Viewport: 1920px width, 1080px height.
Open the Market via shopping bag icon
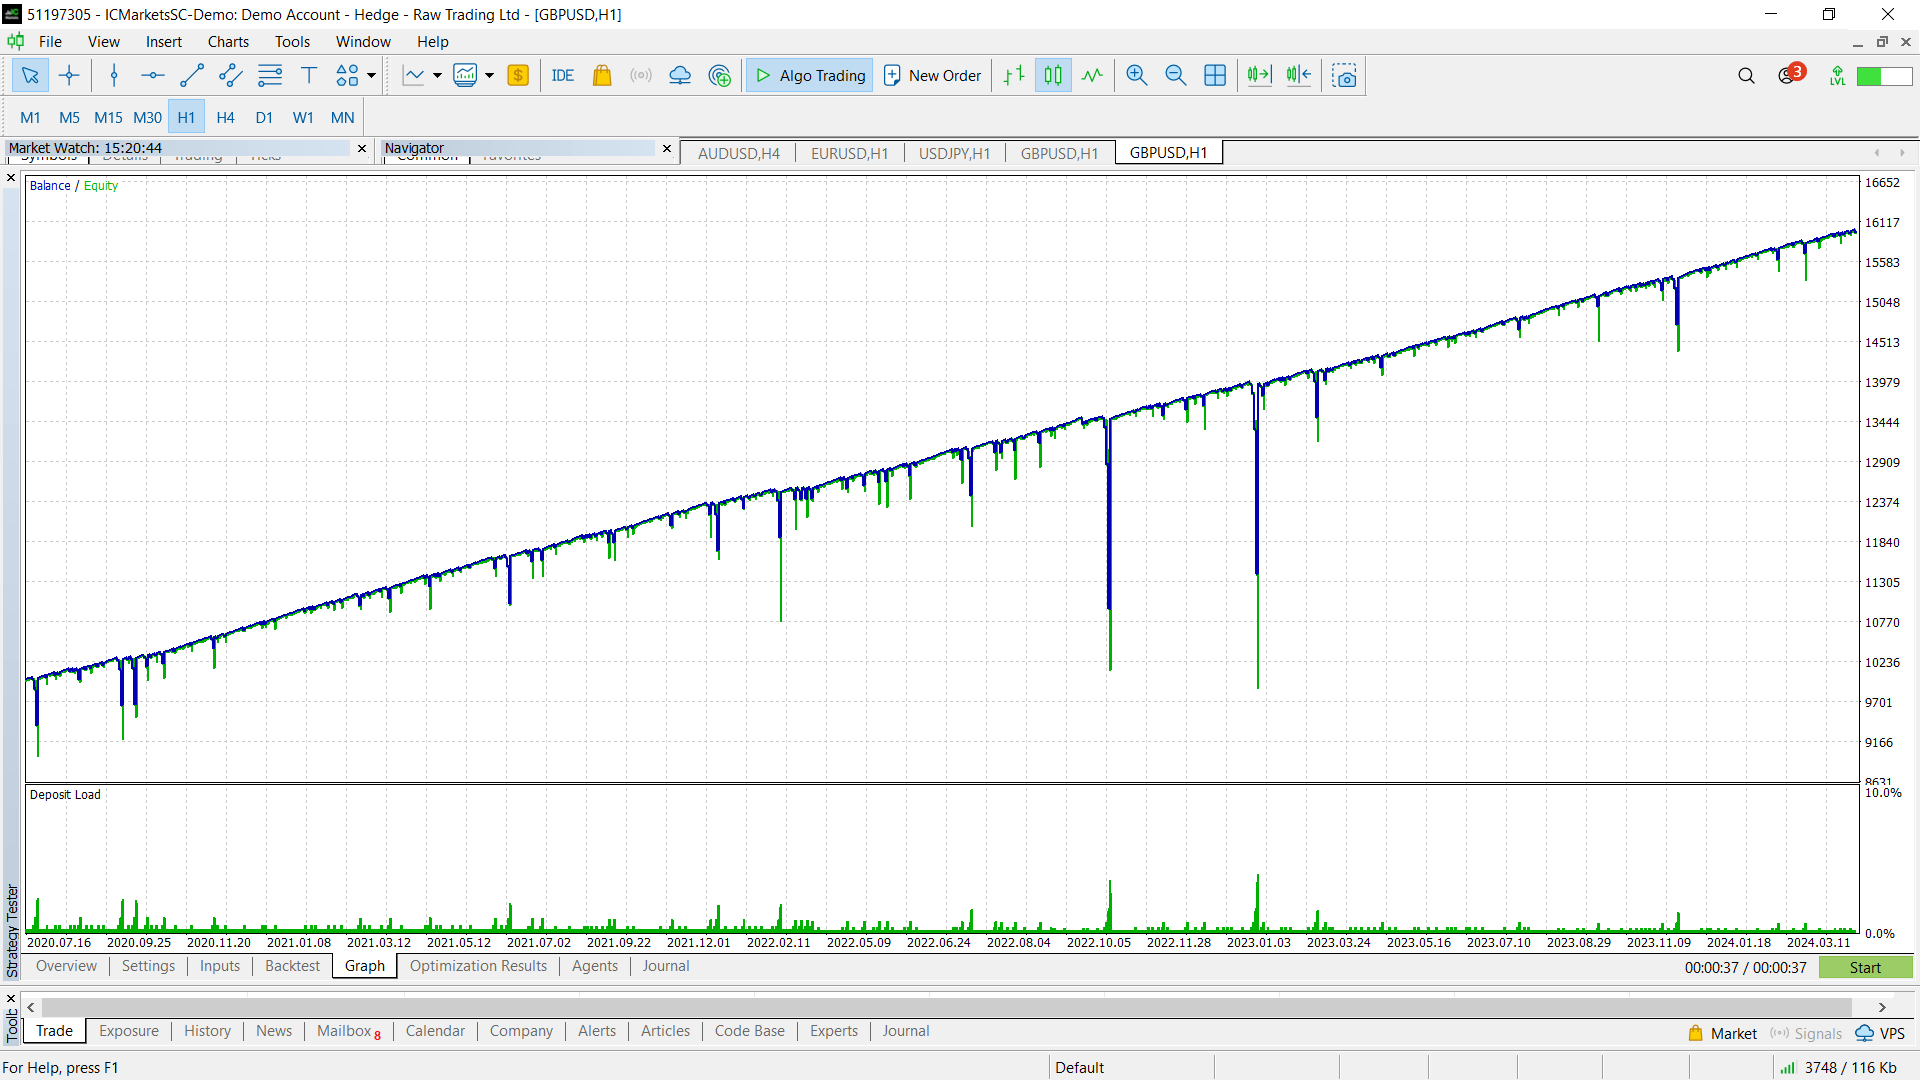(x=601, y=75)
